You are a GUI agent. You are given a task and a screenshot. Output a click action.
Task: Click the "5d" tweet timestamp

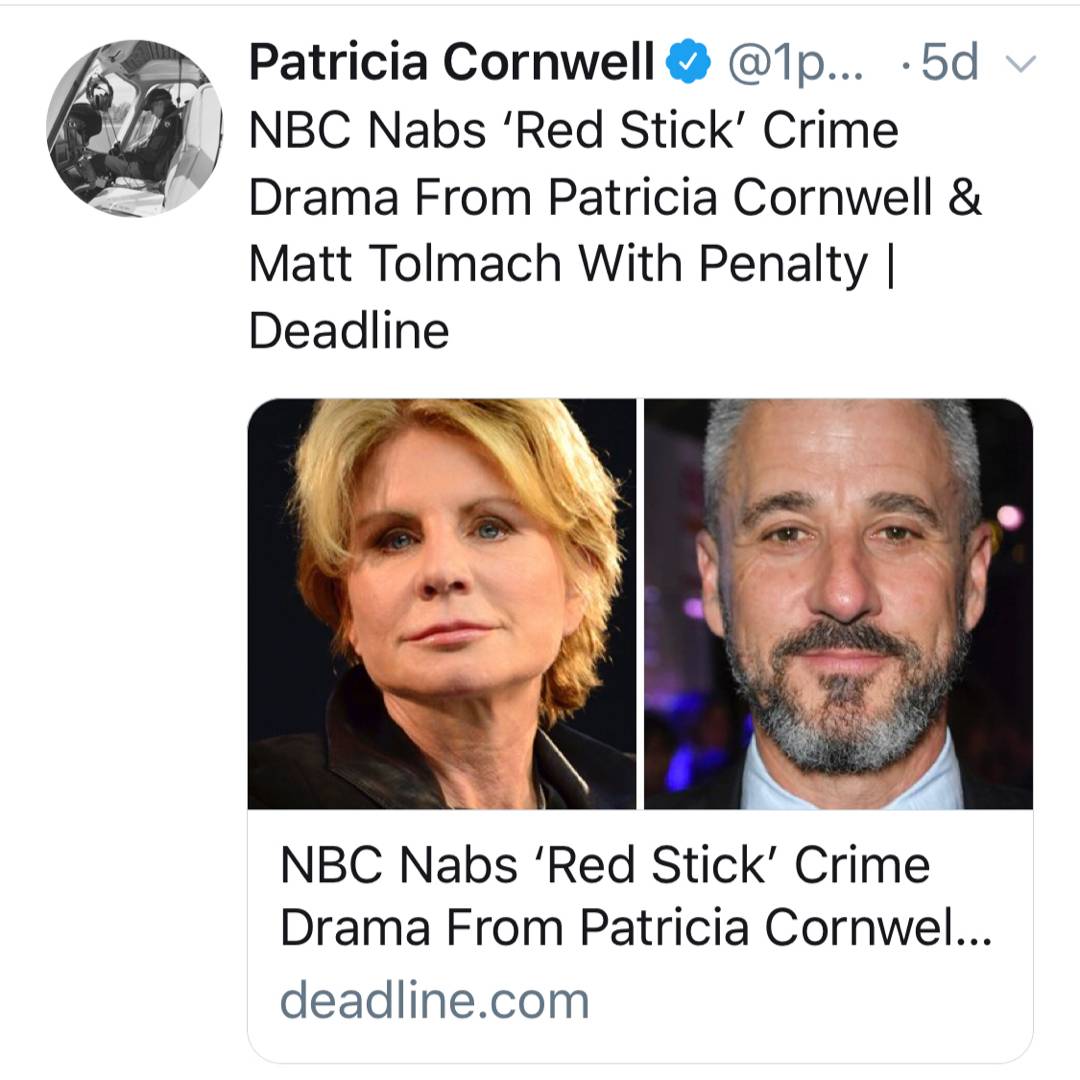(949, 65)
